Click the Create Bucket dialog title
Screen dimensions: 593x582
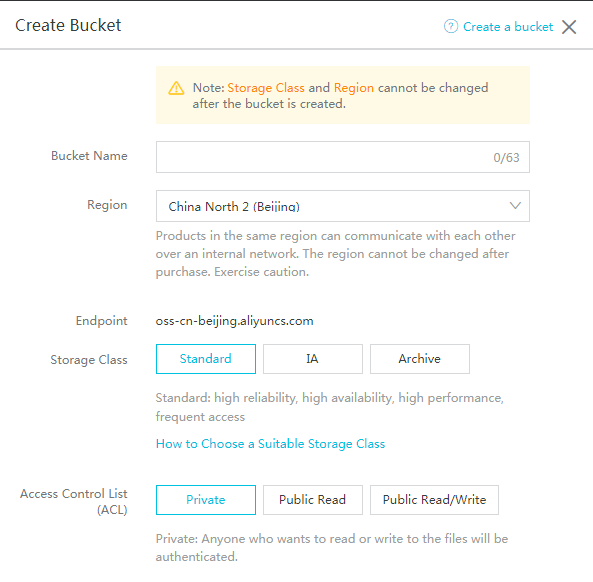pos(68,25)
